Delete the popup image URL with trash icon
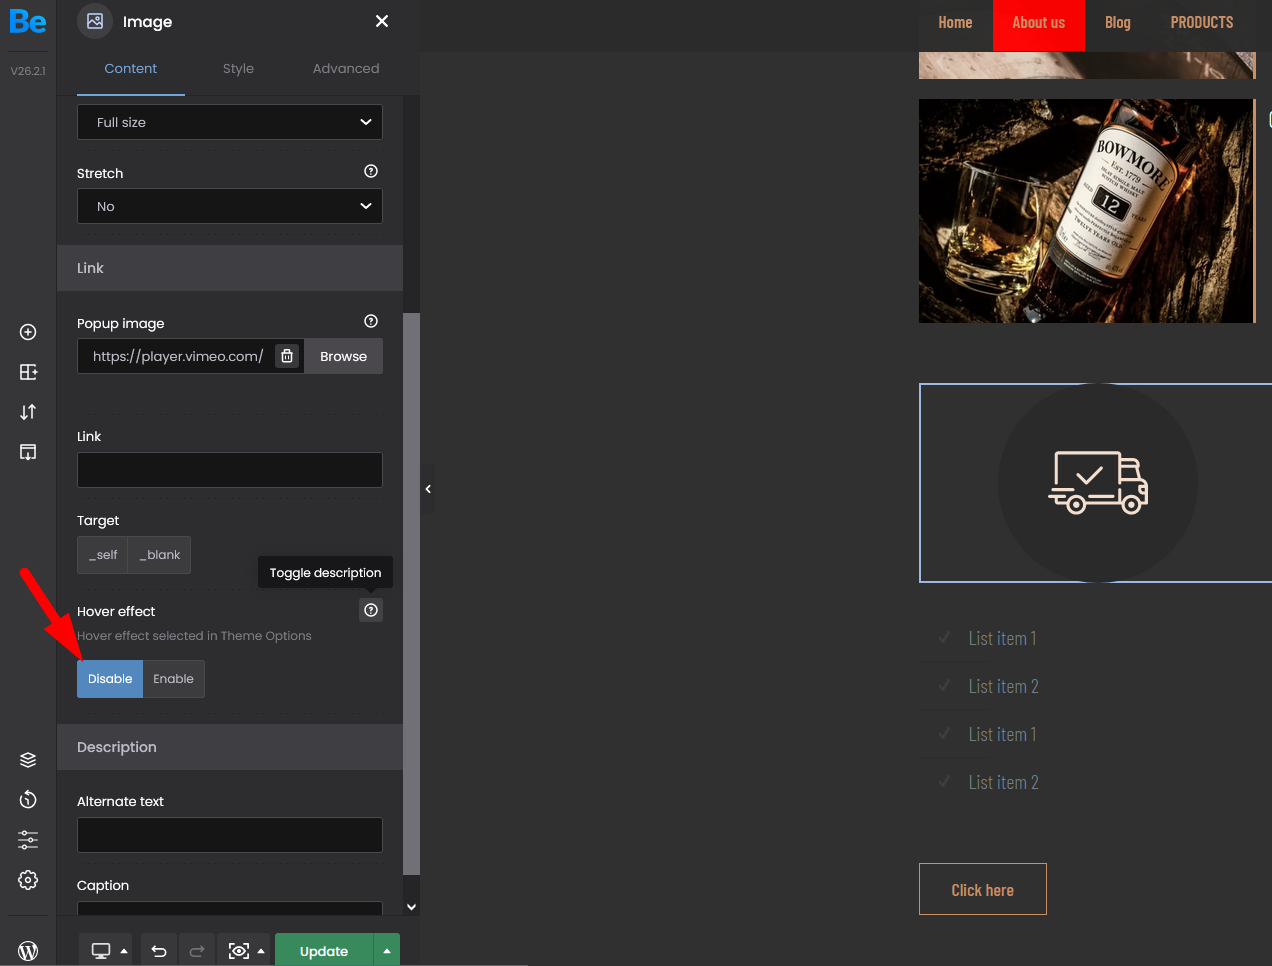The image size is (1272, 966). click(287, 356)
